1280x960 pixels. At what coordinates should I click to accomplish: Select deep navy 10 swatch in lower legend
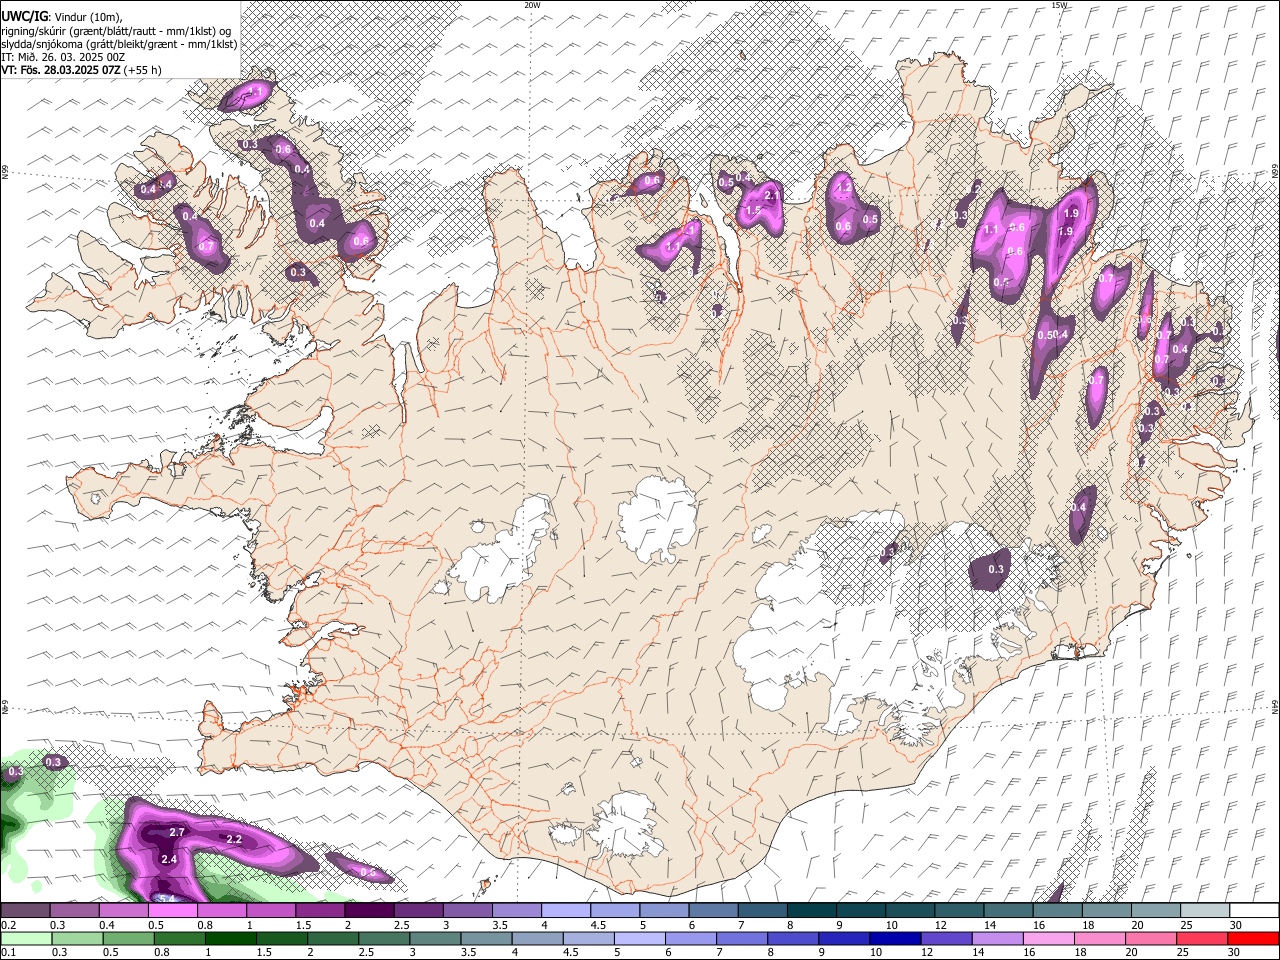tap(895, 938)
